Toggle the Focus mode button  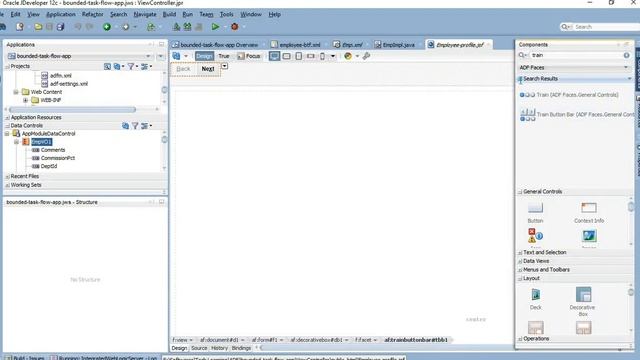249,56
